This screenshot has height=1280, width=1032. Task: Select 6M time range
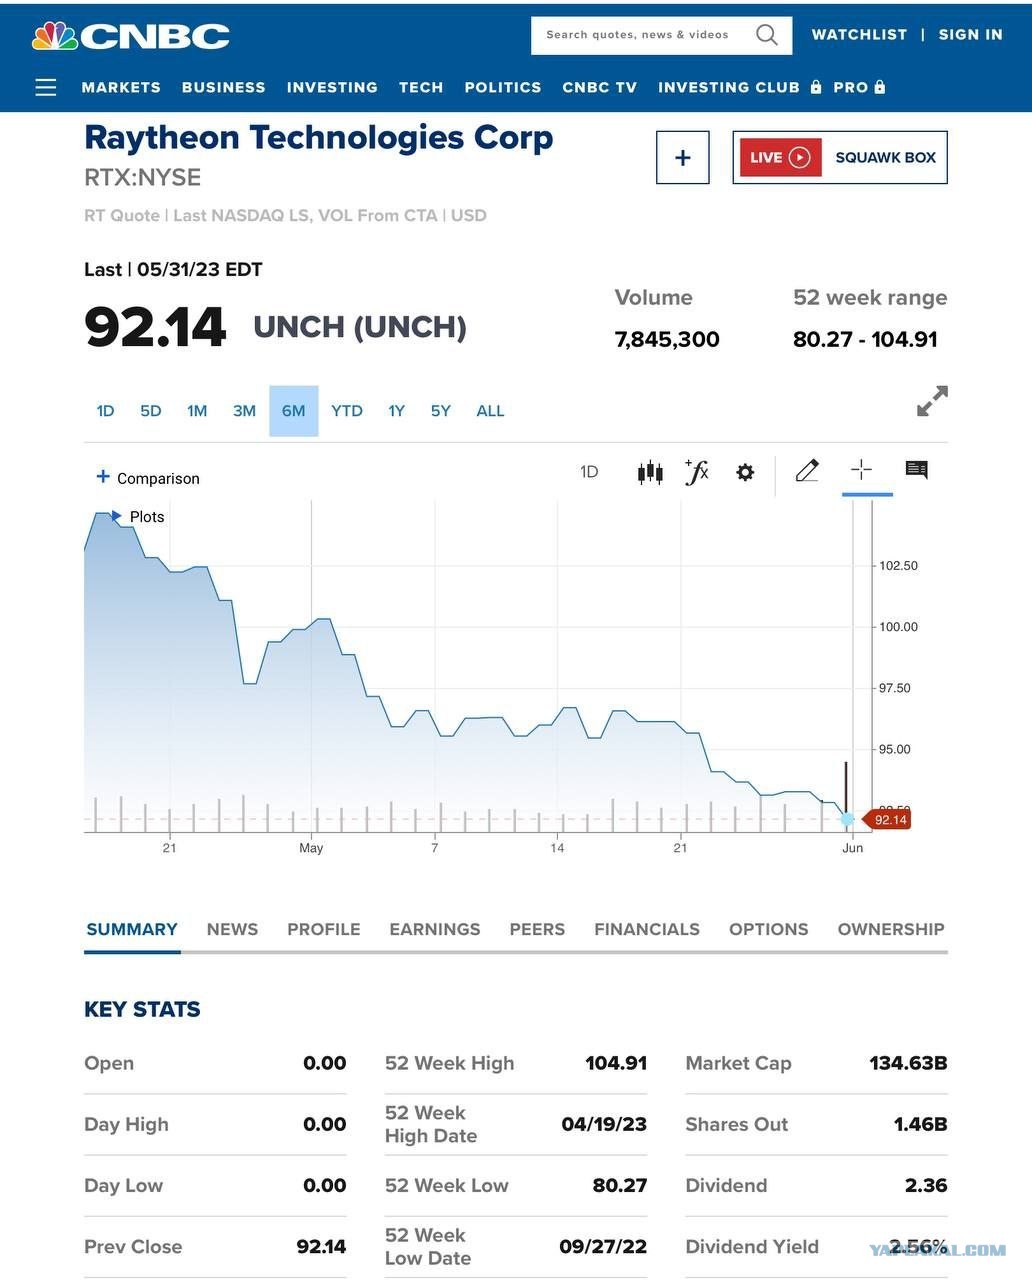pyautogui.click(x=294, y=411)
